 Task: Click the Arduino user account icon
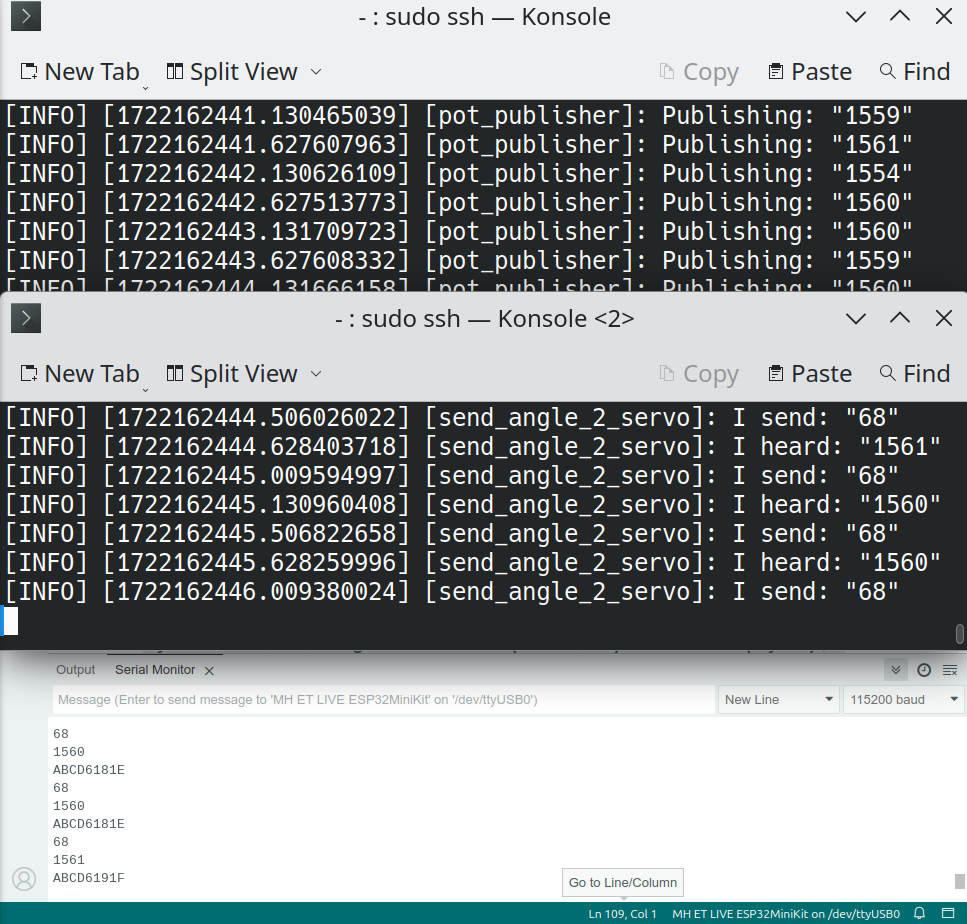(x=24, y=879)
